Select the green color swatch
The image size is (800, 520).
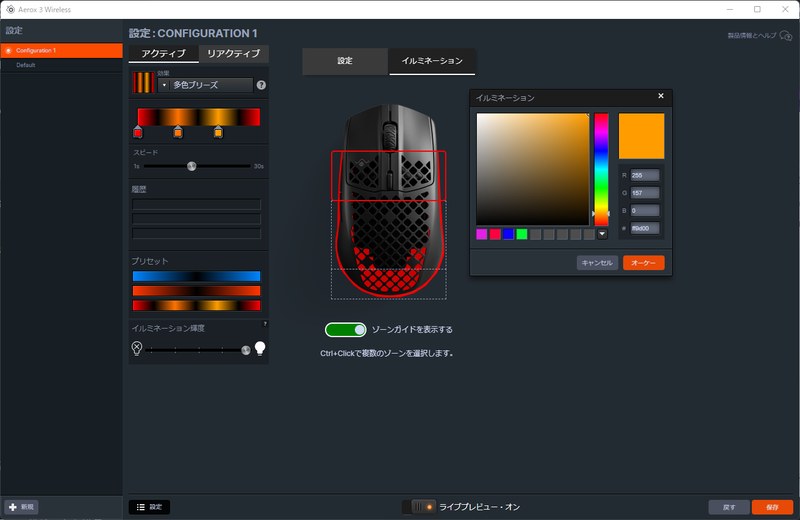(x=522, y=234)
